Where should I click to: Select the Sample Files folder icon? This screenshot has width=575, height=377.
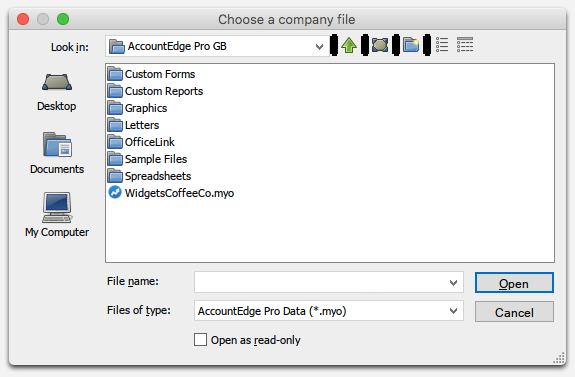click(115, 159)
